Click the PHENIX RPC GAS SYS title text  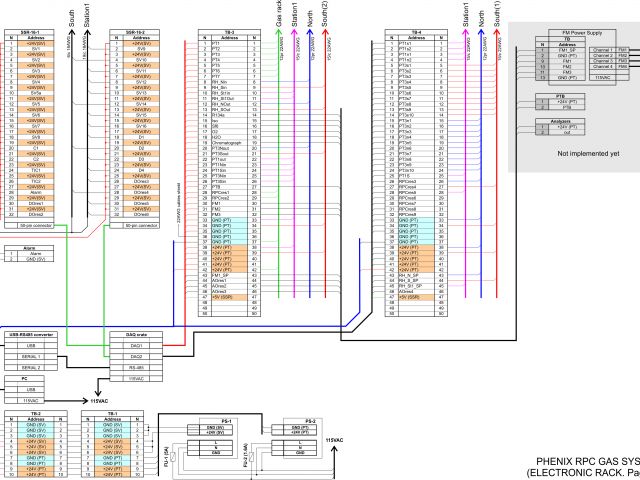click(x=581, y=462)
